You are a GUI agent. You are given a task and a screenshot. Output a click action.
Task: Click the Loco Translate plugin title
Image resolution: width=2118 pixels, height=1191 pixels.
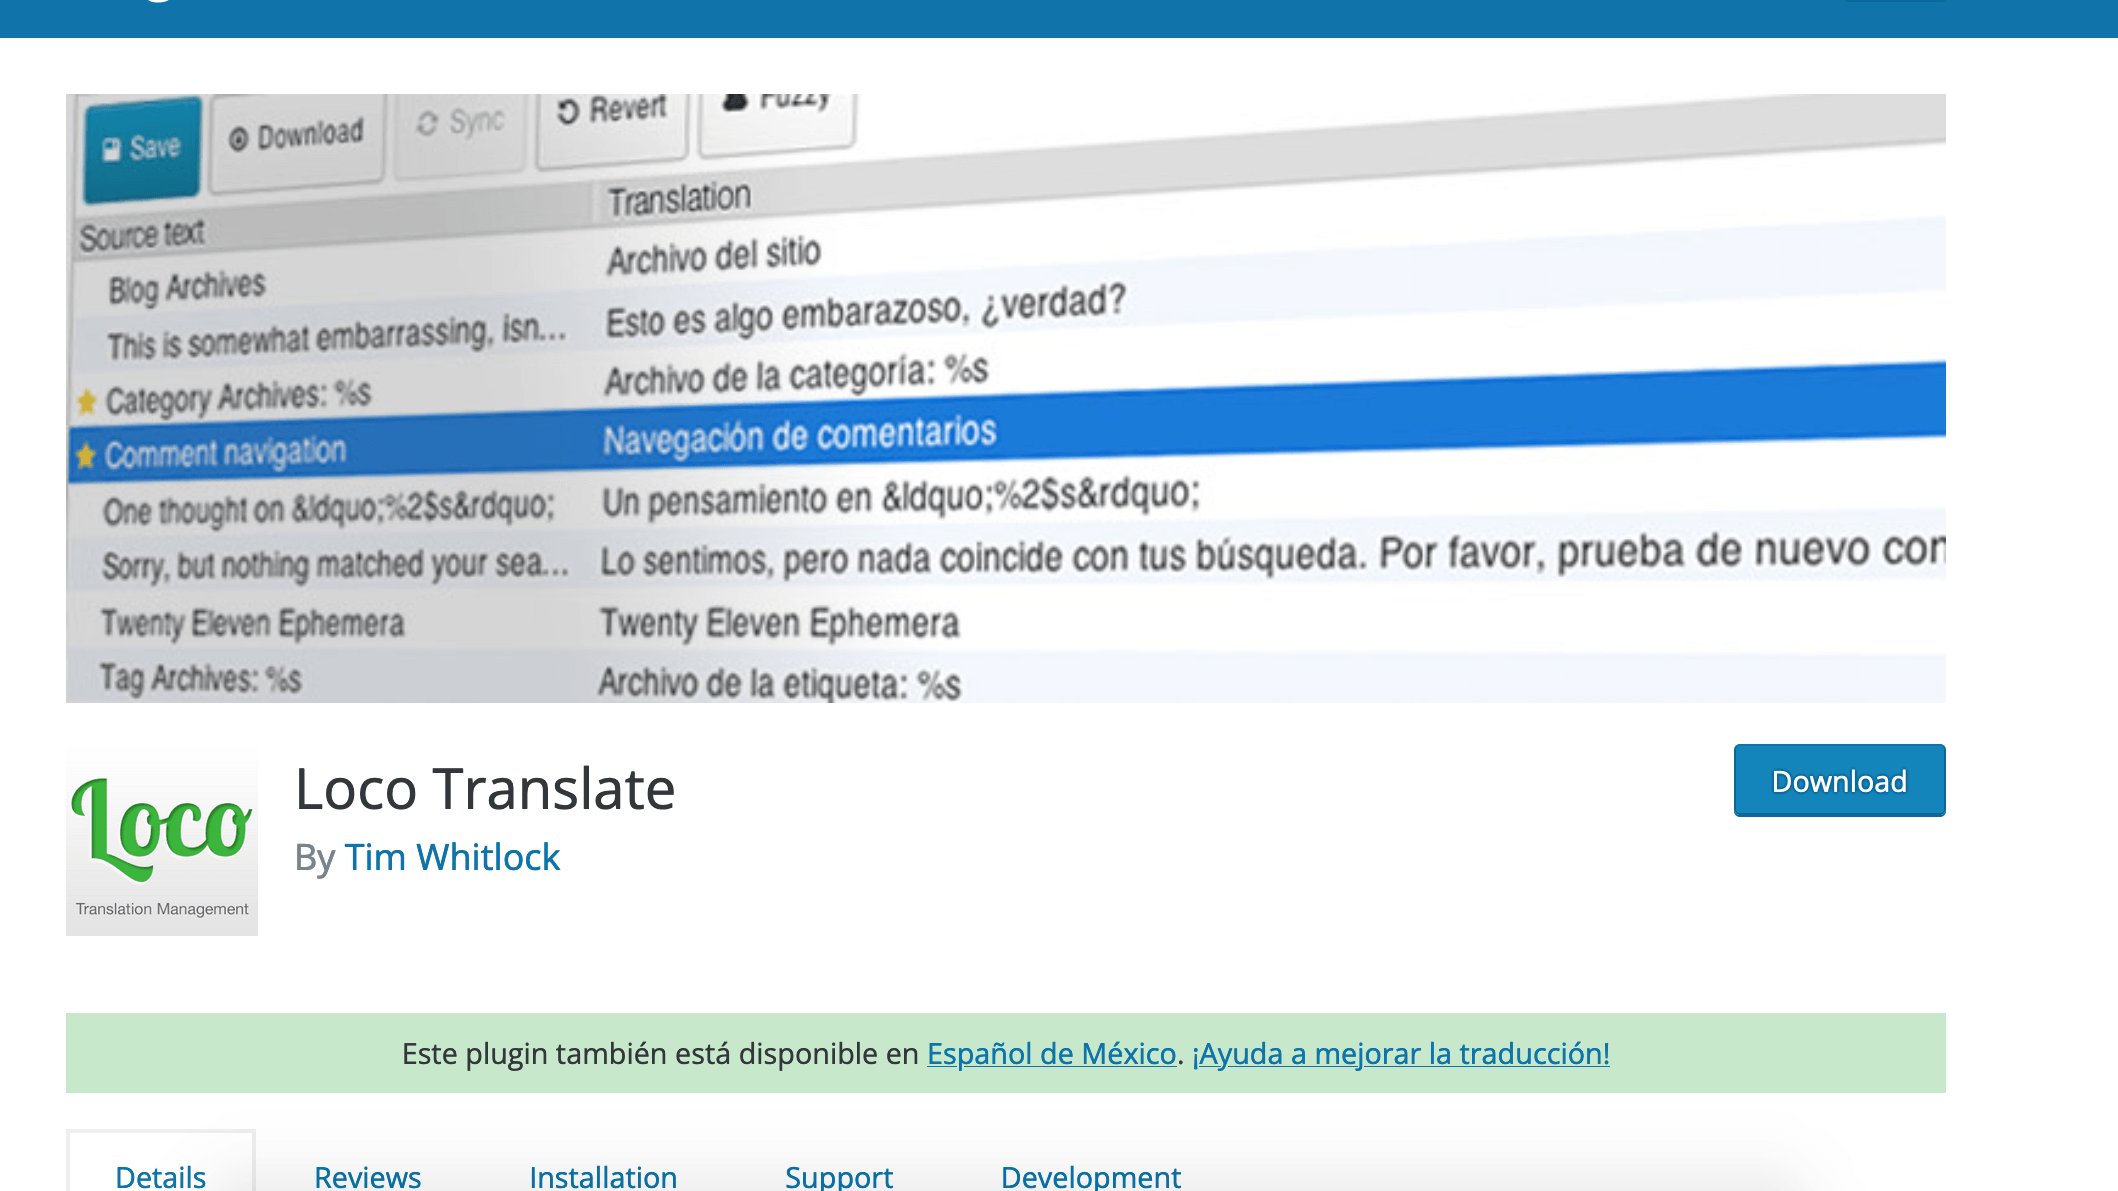click(485, 789)
